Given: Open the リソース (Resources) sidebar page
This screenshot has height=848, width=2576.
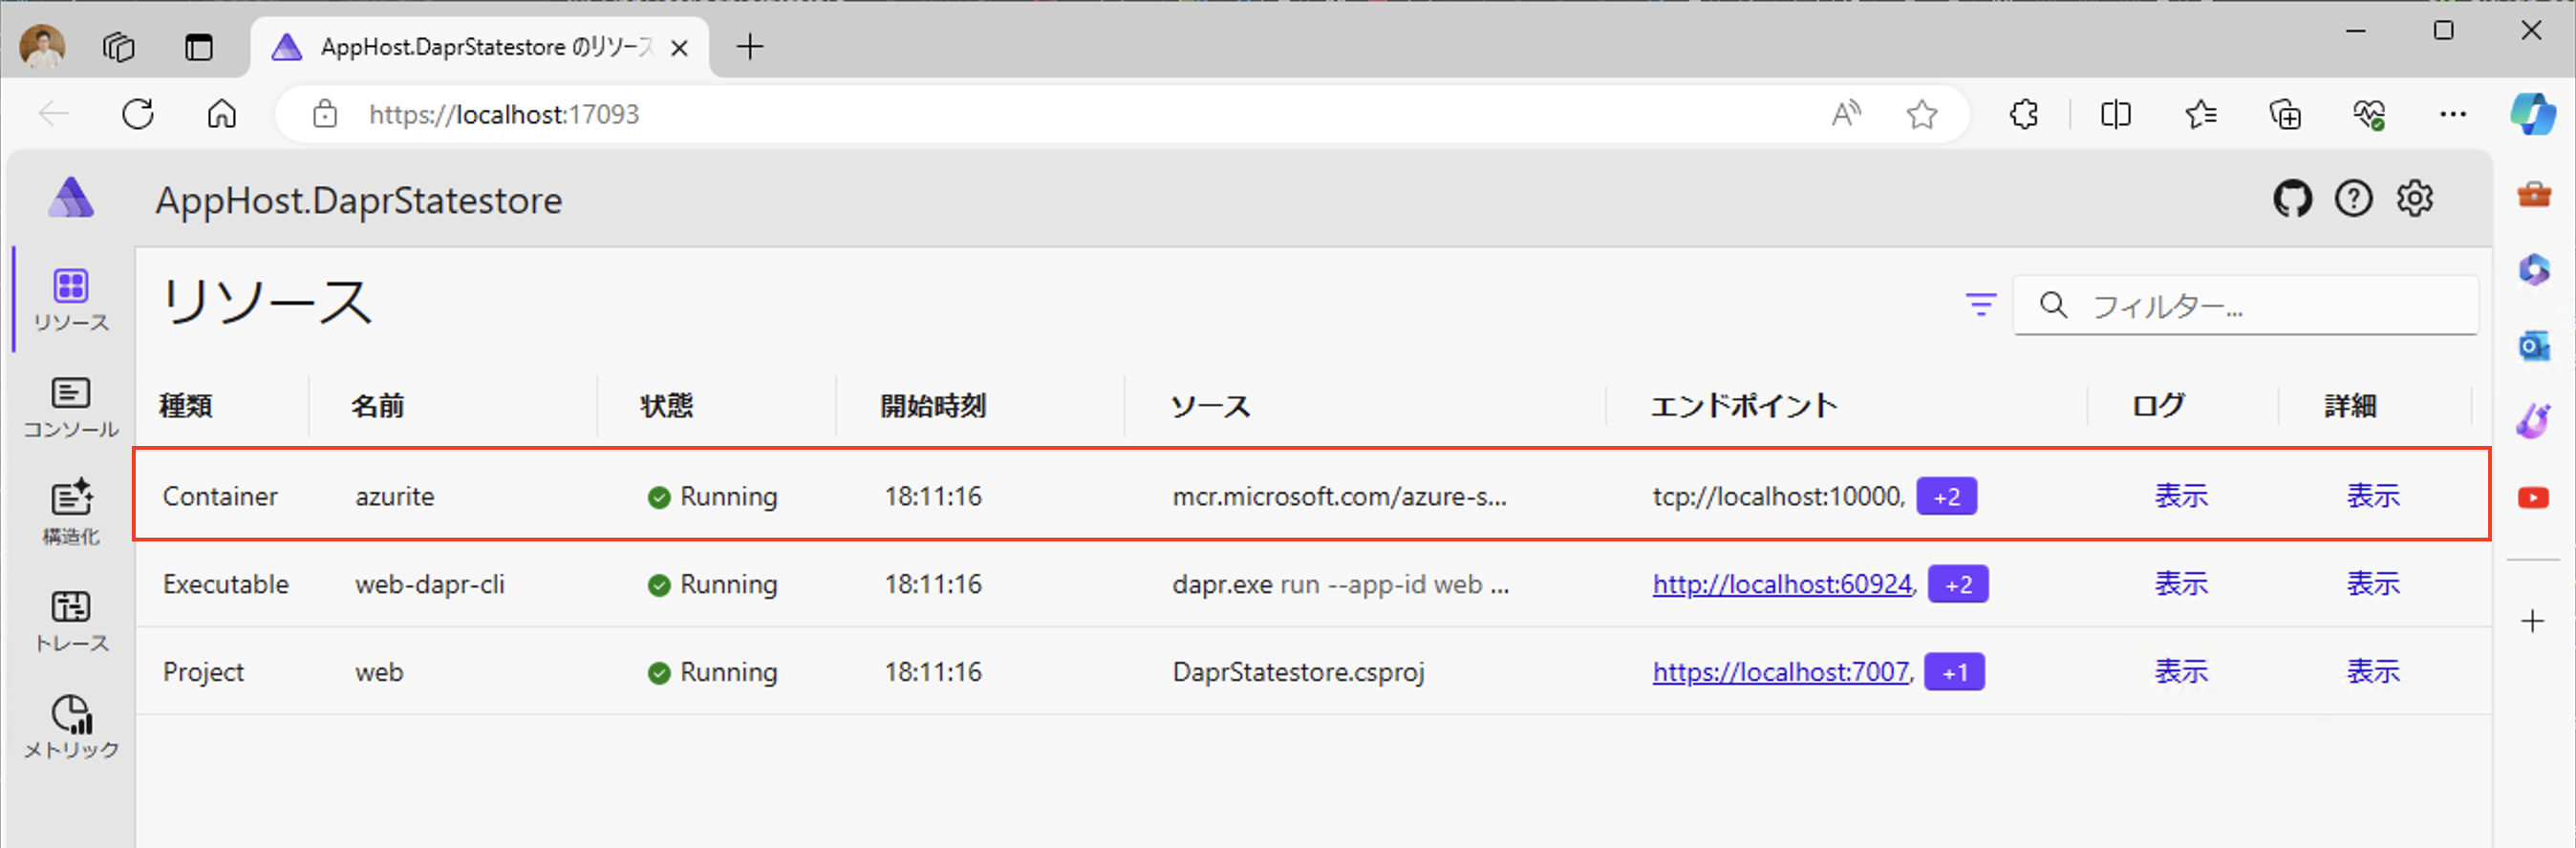Looking at the screenshot, I should point(71,300).
